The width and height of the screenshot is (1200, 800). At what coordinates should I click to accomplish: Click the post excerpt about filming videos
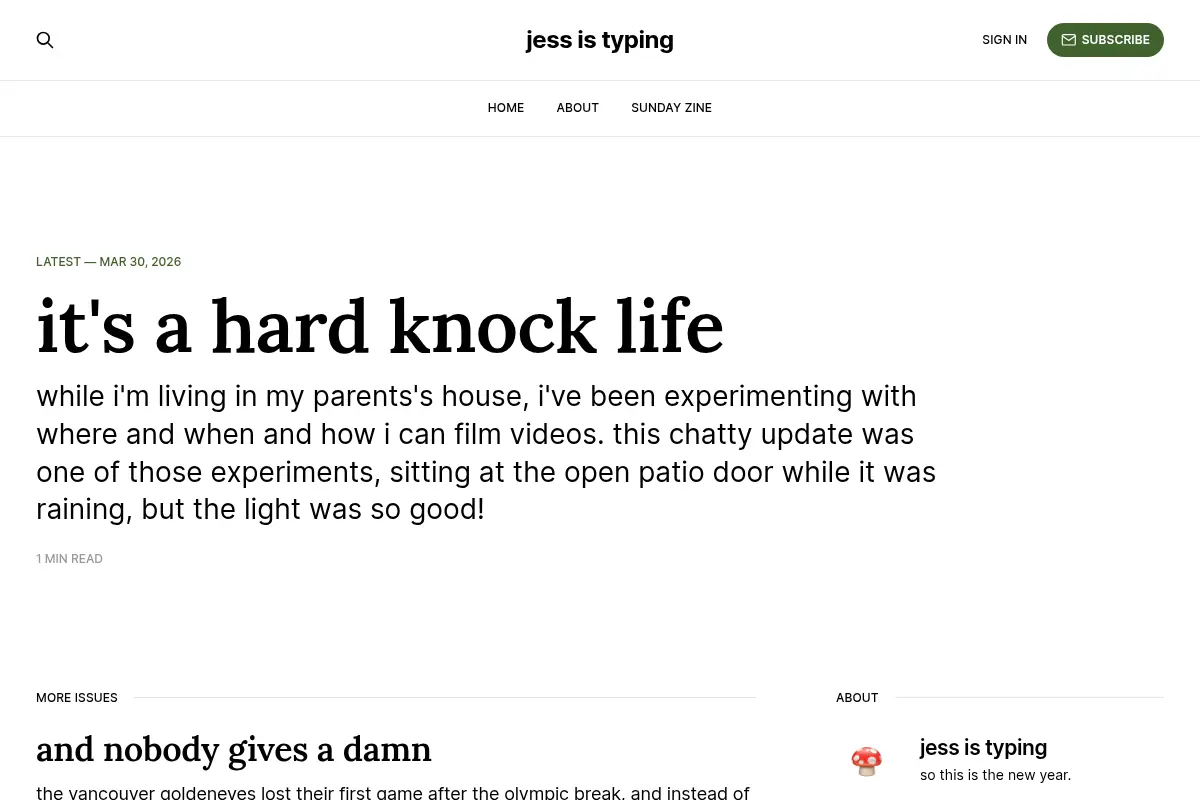tap(486, 453)
